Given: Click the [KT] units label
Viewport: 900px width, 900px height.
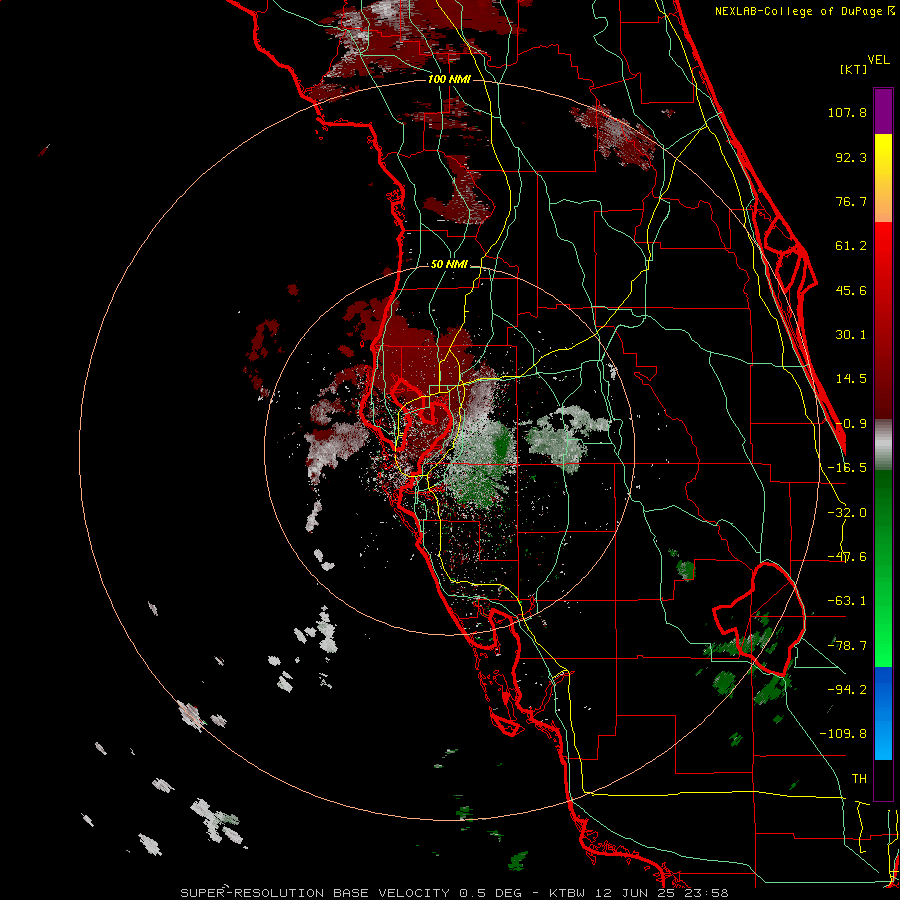Looking at the screenshot, I should tap(853, 69).
